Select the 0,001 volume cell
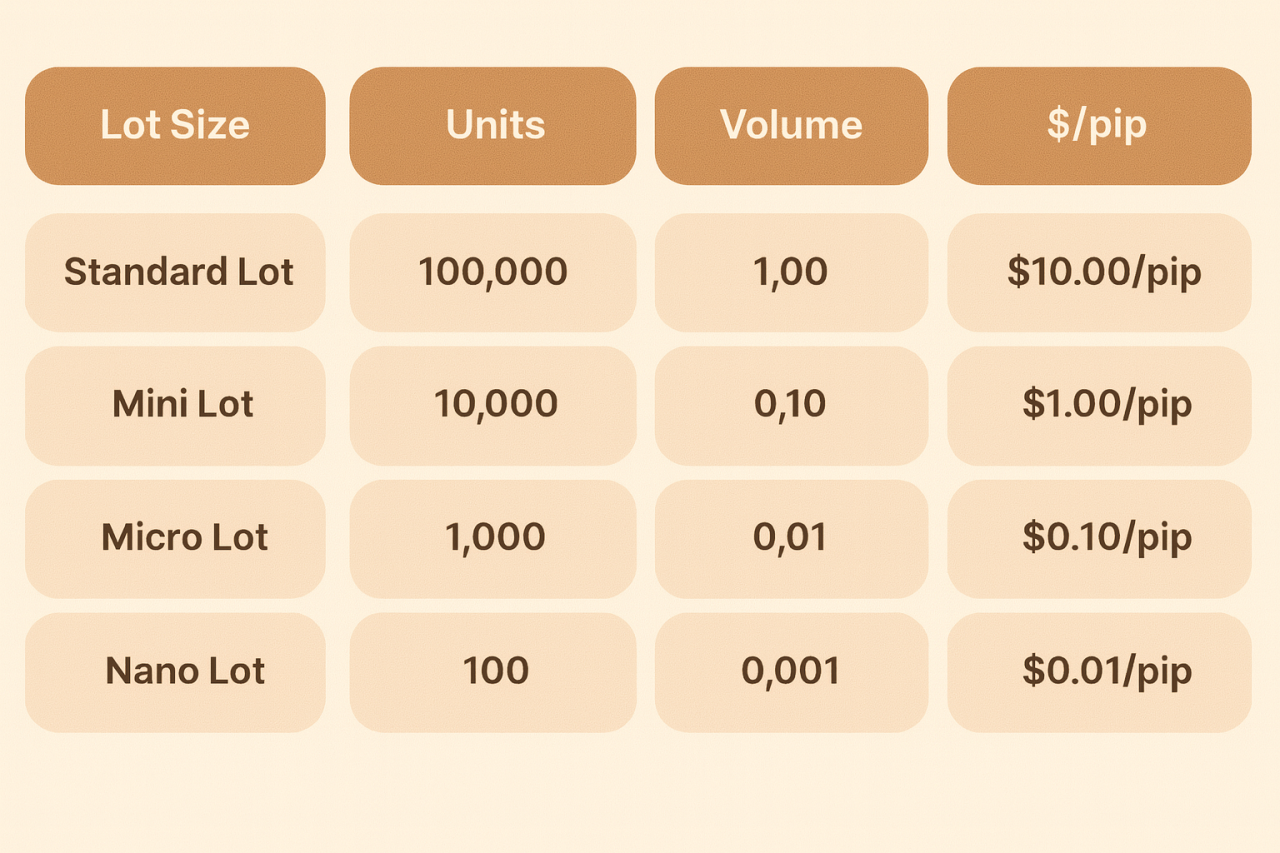Image resolution: width=1280 pixels, height=853 pixels. [791, 671]
